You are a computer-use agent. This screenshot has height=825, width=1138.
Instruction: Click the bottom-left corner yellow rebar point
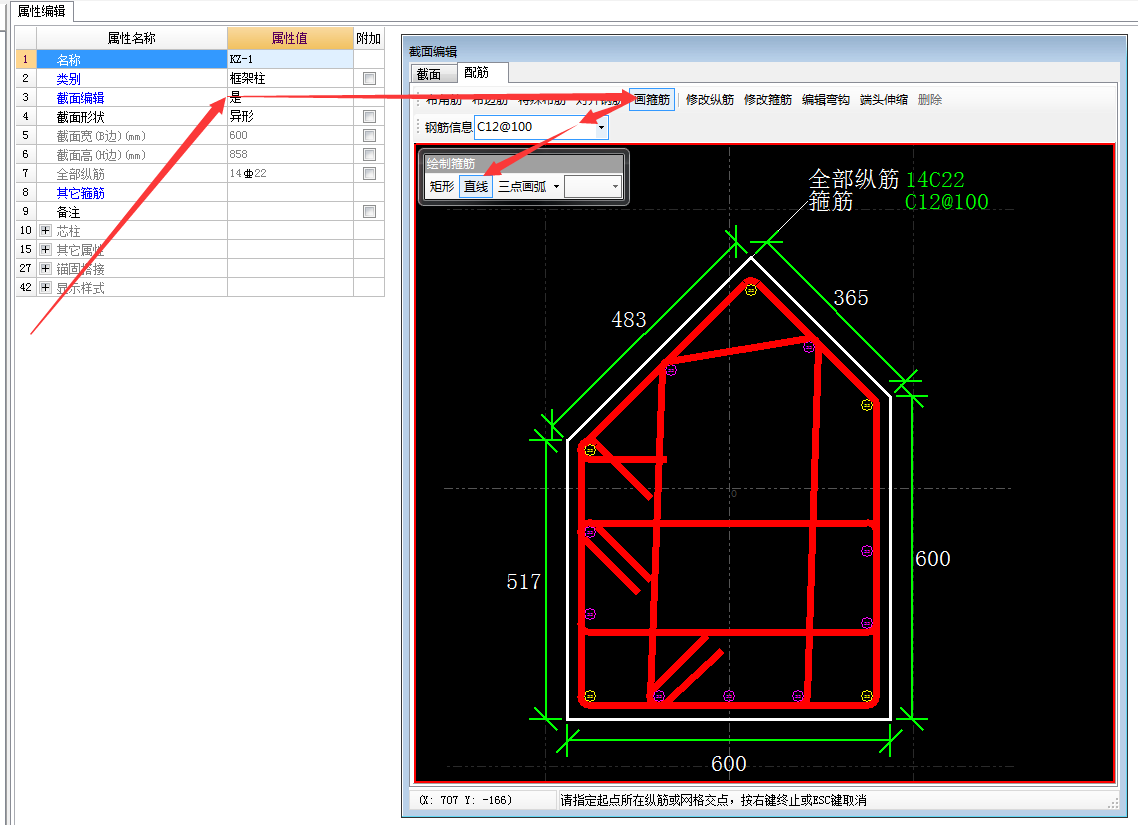click(x=590, y=696)
